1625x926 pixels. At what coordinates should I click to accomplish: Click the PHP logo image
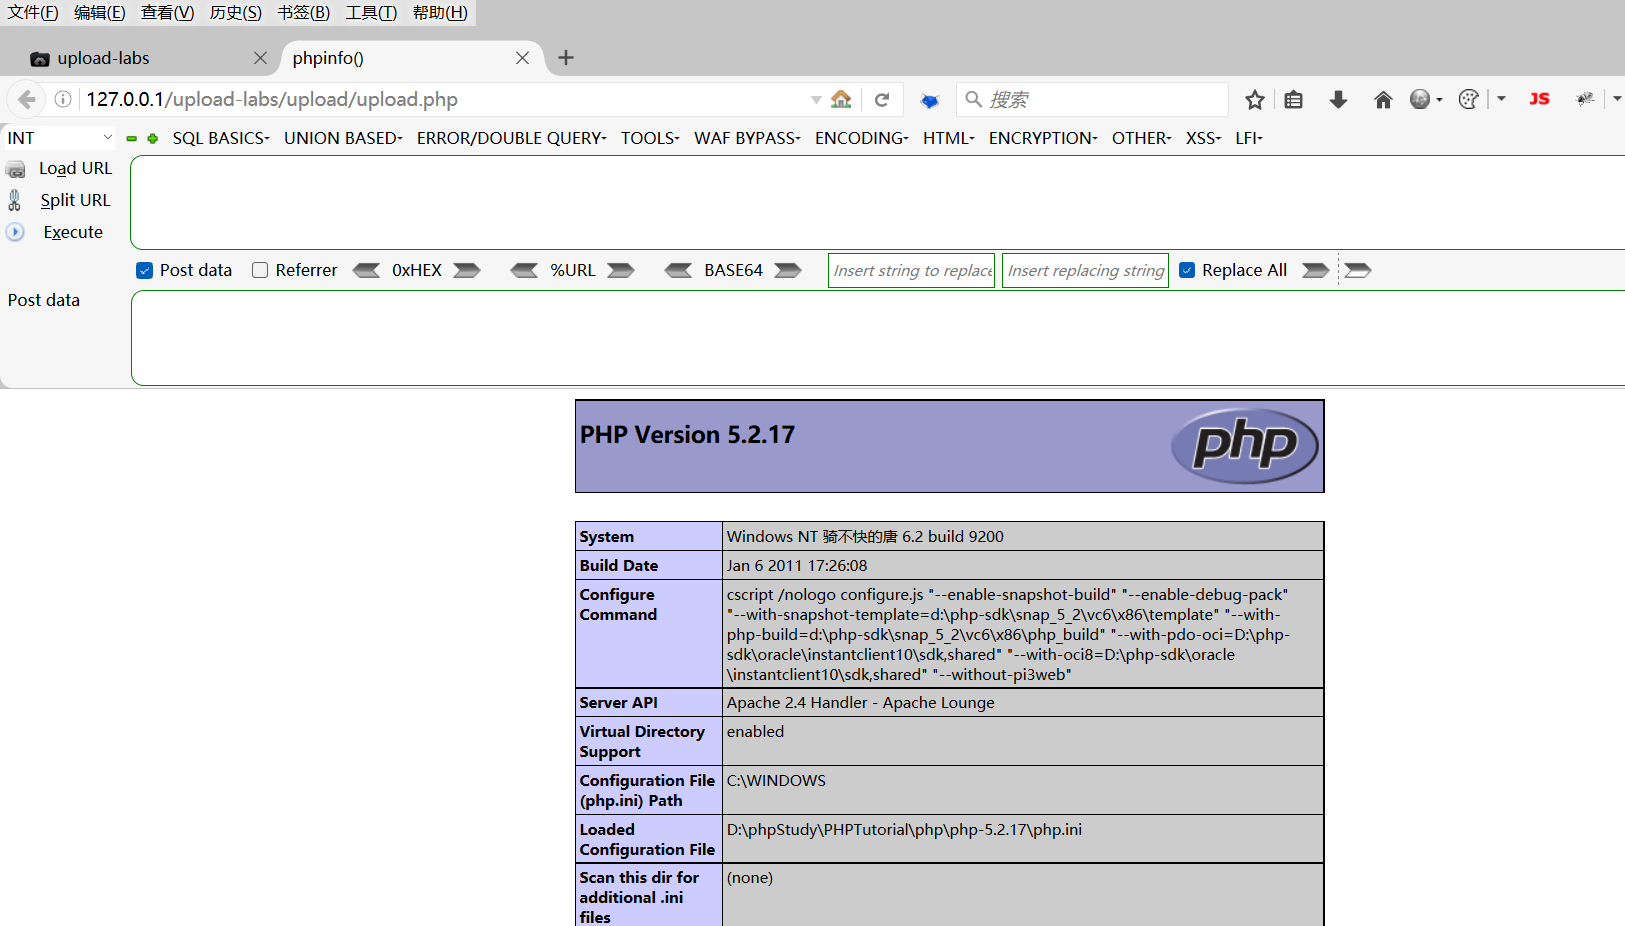1245,446
